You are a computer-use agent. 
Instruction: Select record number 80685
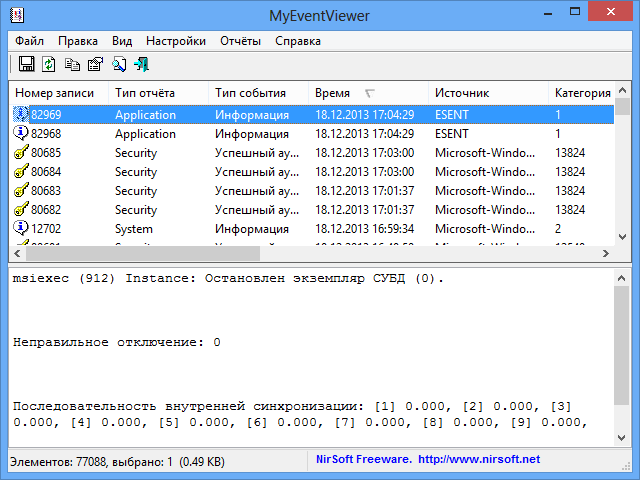coord(46,153)
